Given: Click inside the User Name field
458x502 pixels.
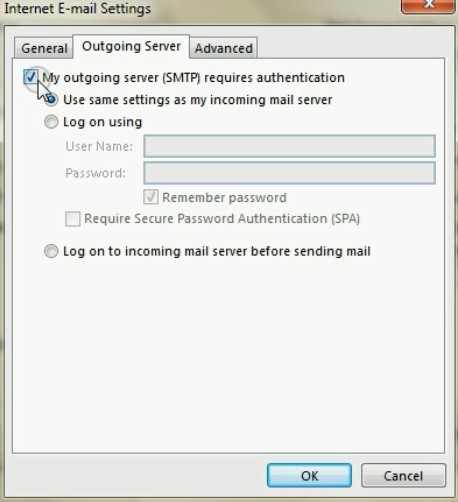Looking at the screenshot, I should tap(289, 146).
